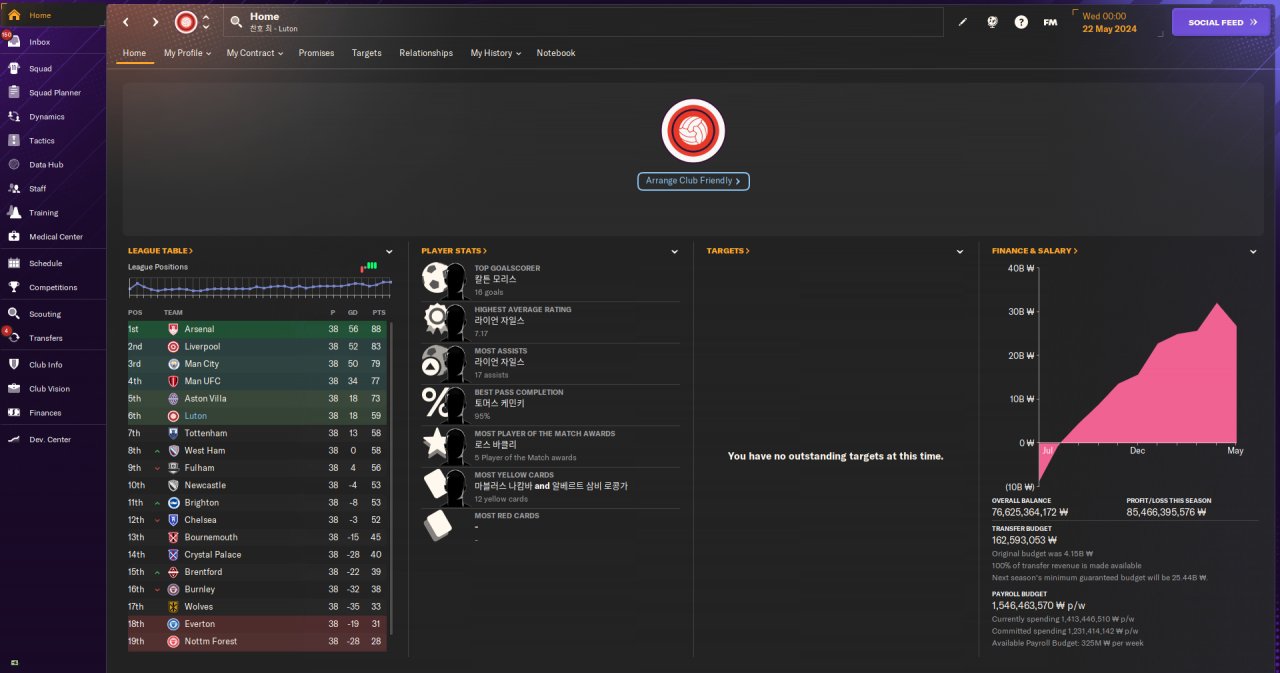Switch to the Targets tab
1280x673 pixels.
pos(367,53)
